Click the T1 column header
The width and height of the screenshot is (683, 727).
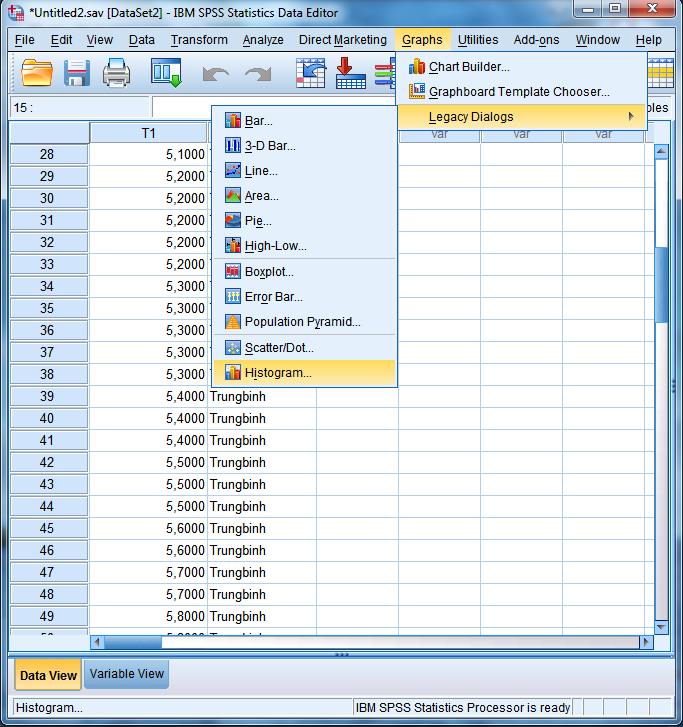pos(148,133)
